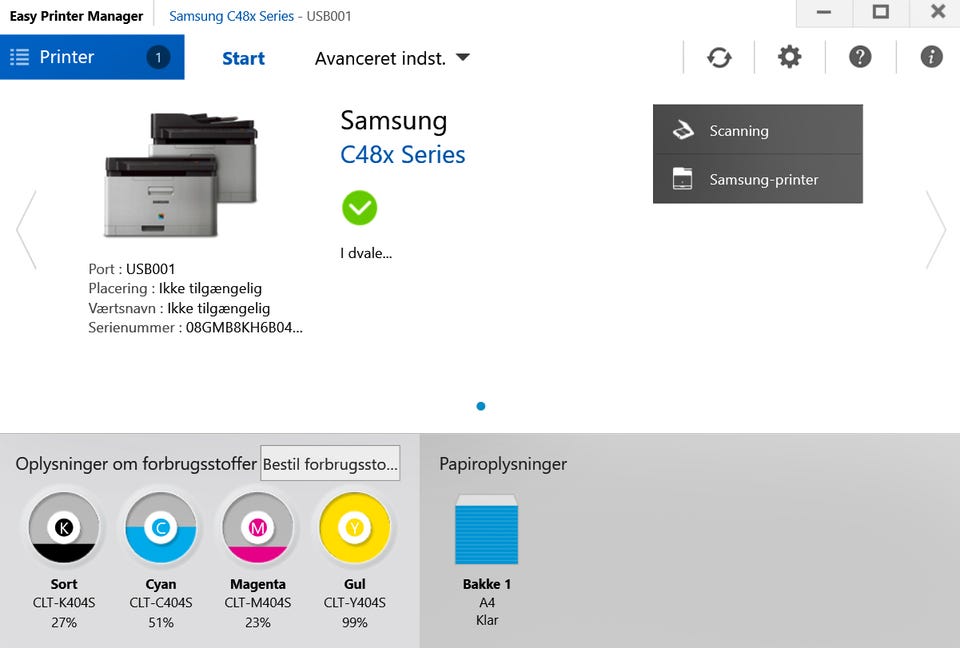
Task: Click the Værtsnavn Ikke tilgængelig text
Action: 179,308
